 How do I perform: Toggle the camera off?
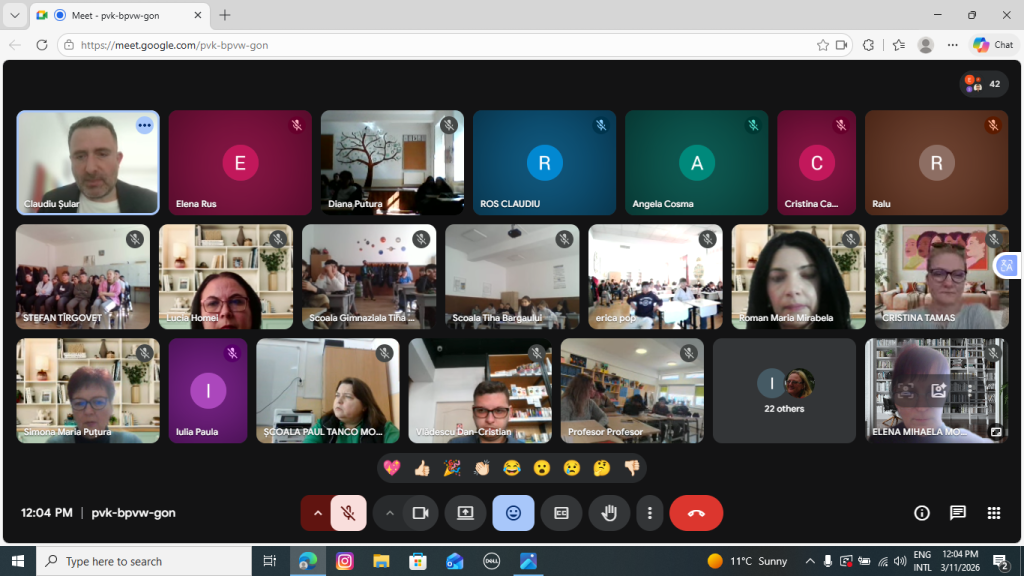click(x=420, y=513)
